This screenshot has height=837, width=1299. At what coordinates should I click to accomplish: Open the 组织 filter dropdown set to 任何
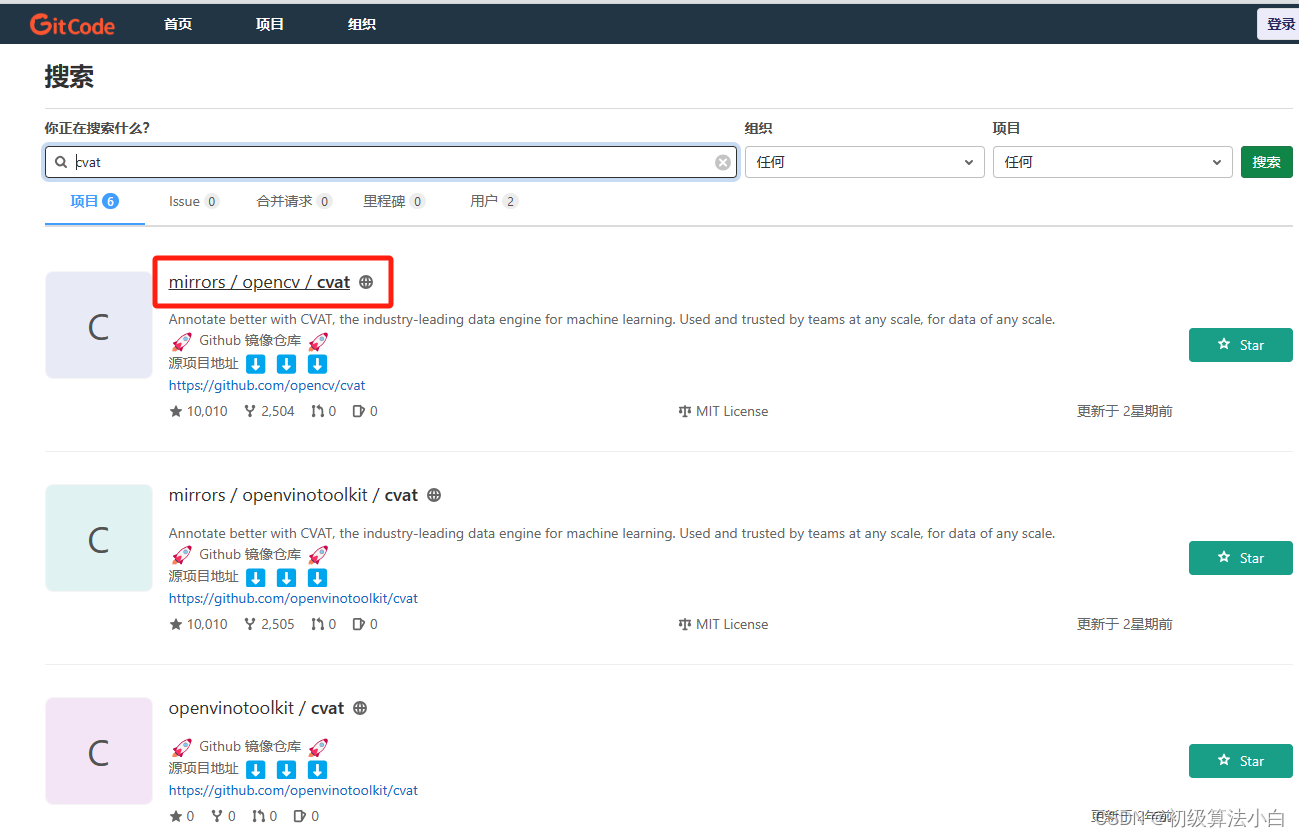coord(864,161)
